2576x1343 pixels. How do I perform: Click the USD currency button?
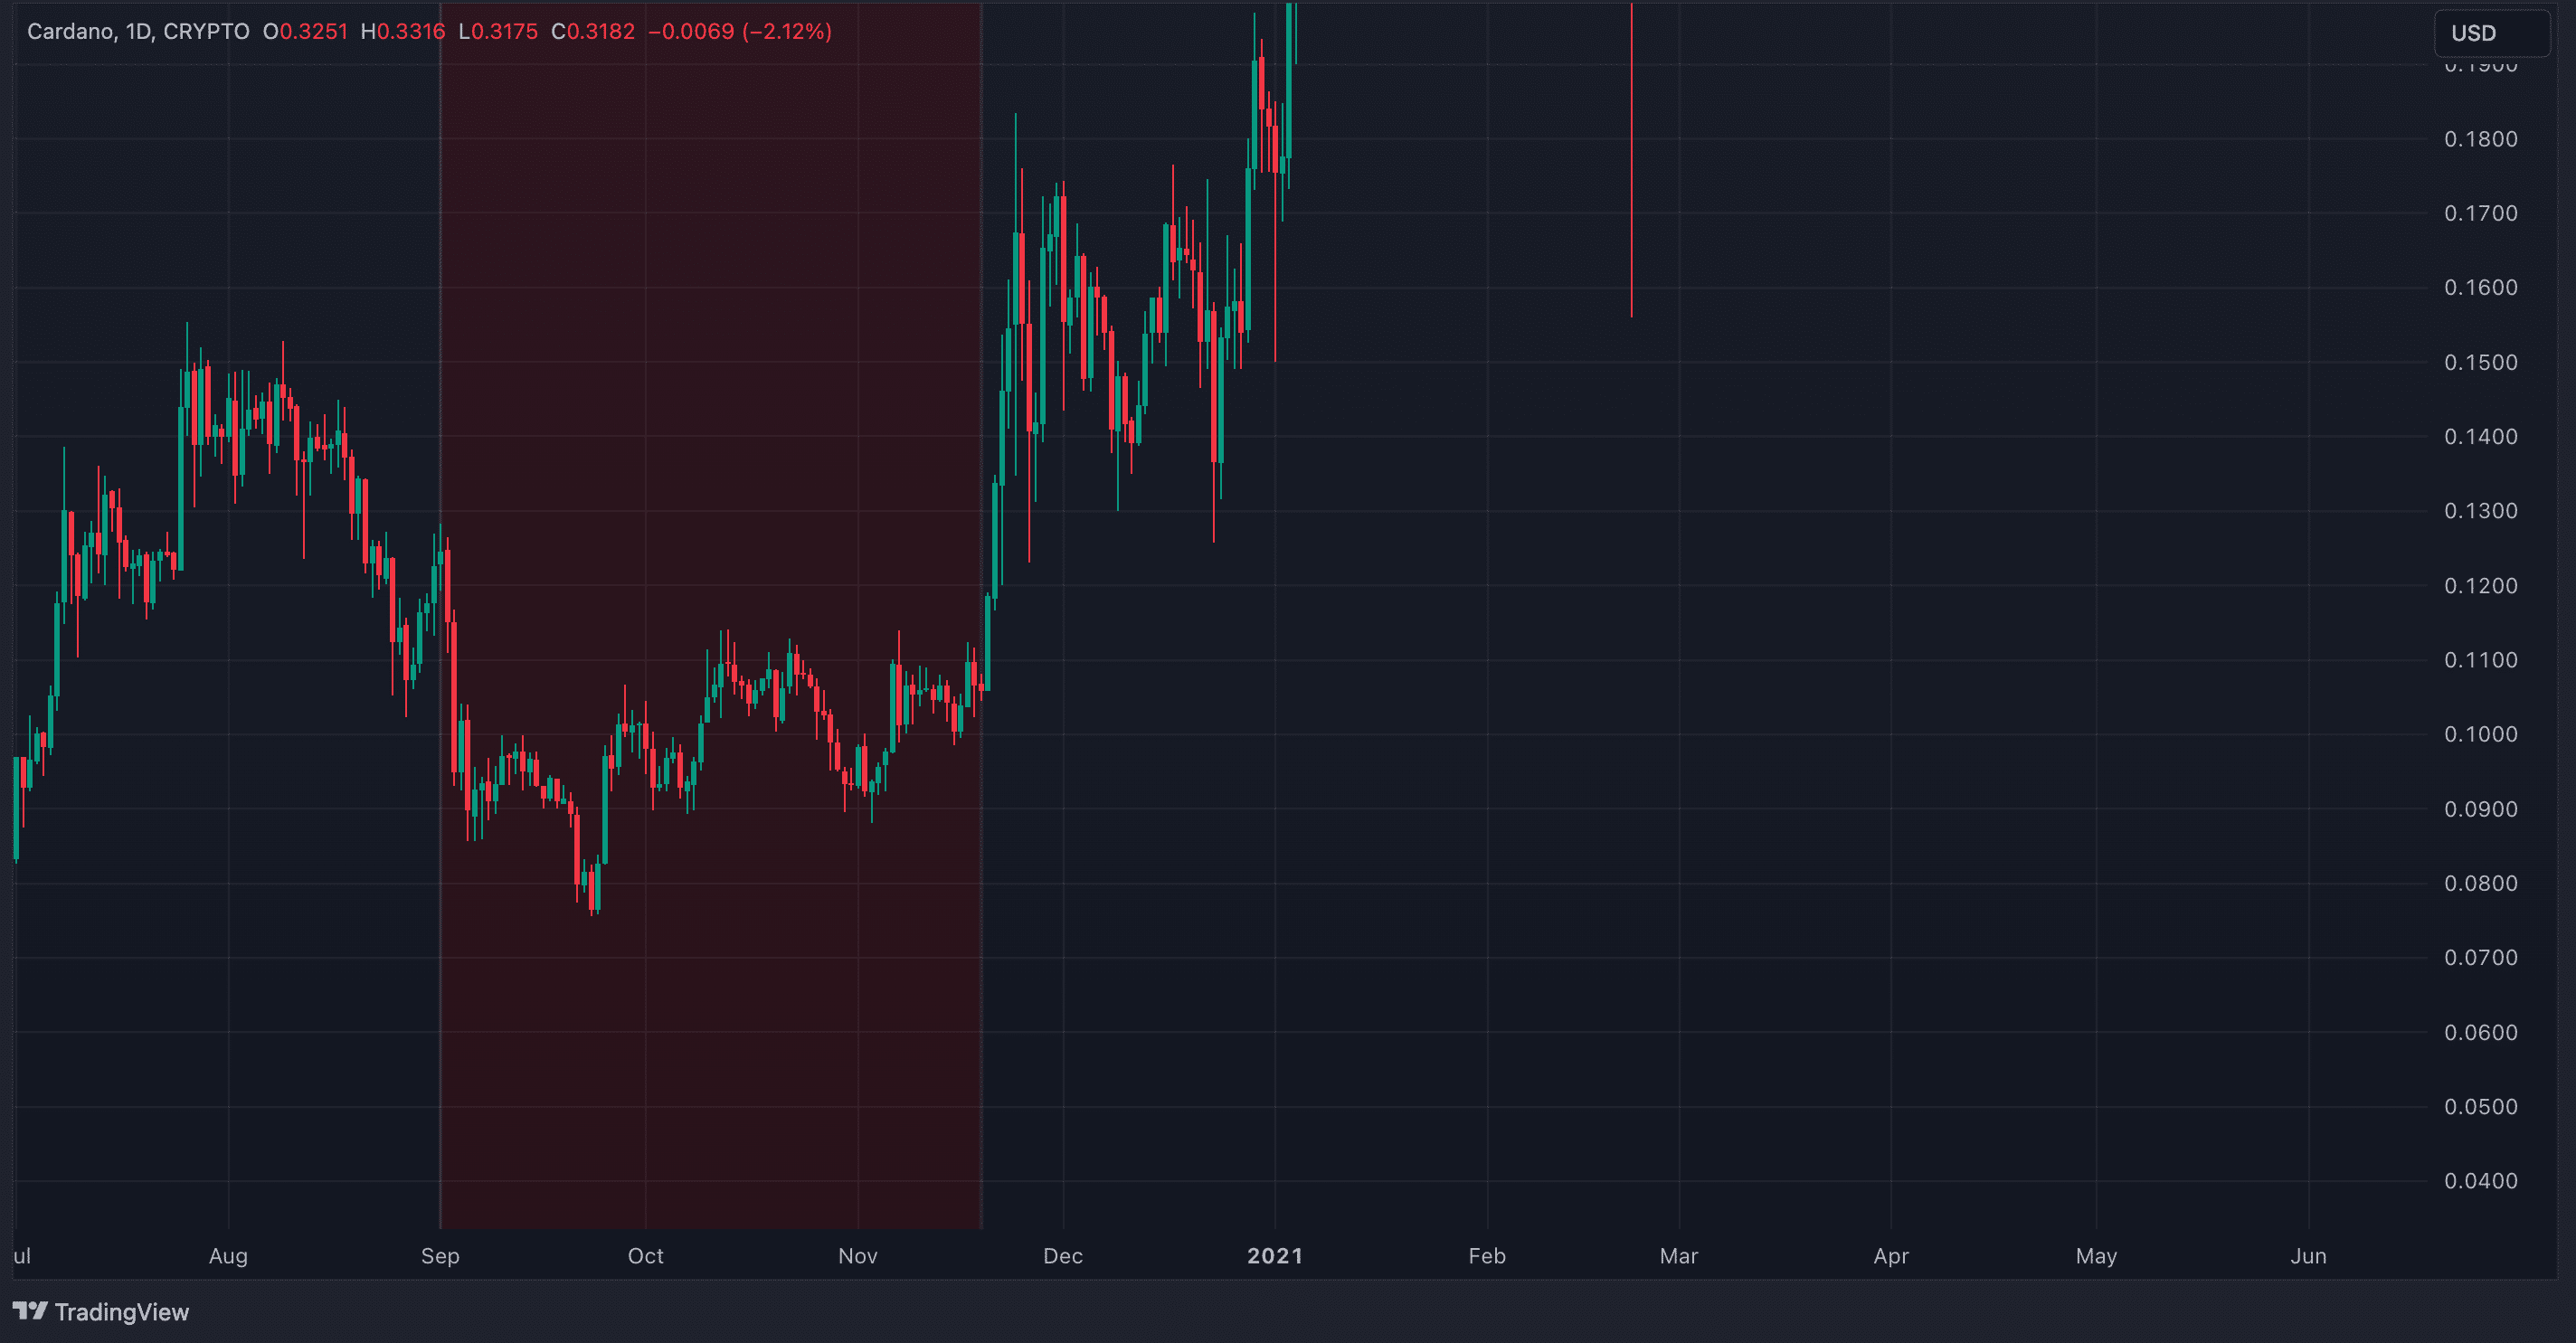pos(2491,33)
